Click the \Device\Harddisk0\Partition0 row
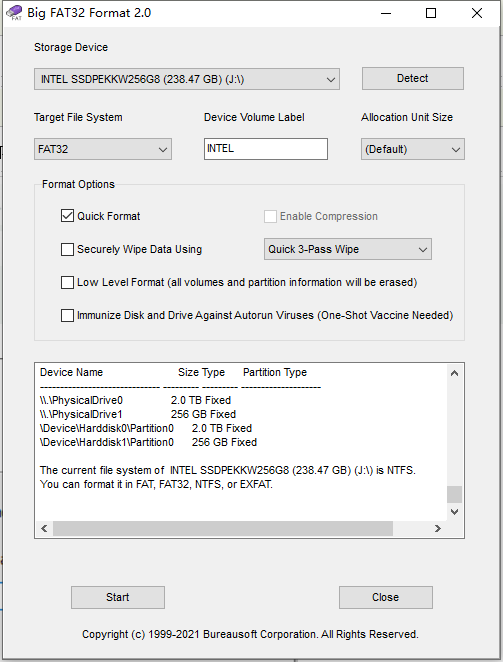503x662 pixels. (x=146, y=428)
